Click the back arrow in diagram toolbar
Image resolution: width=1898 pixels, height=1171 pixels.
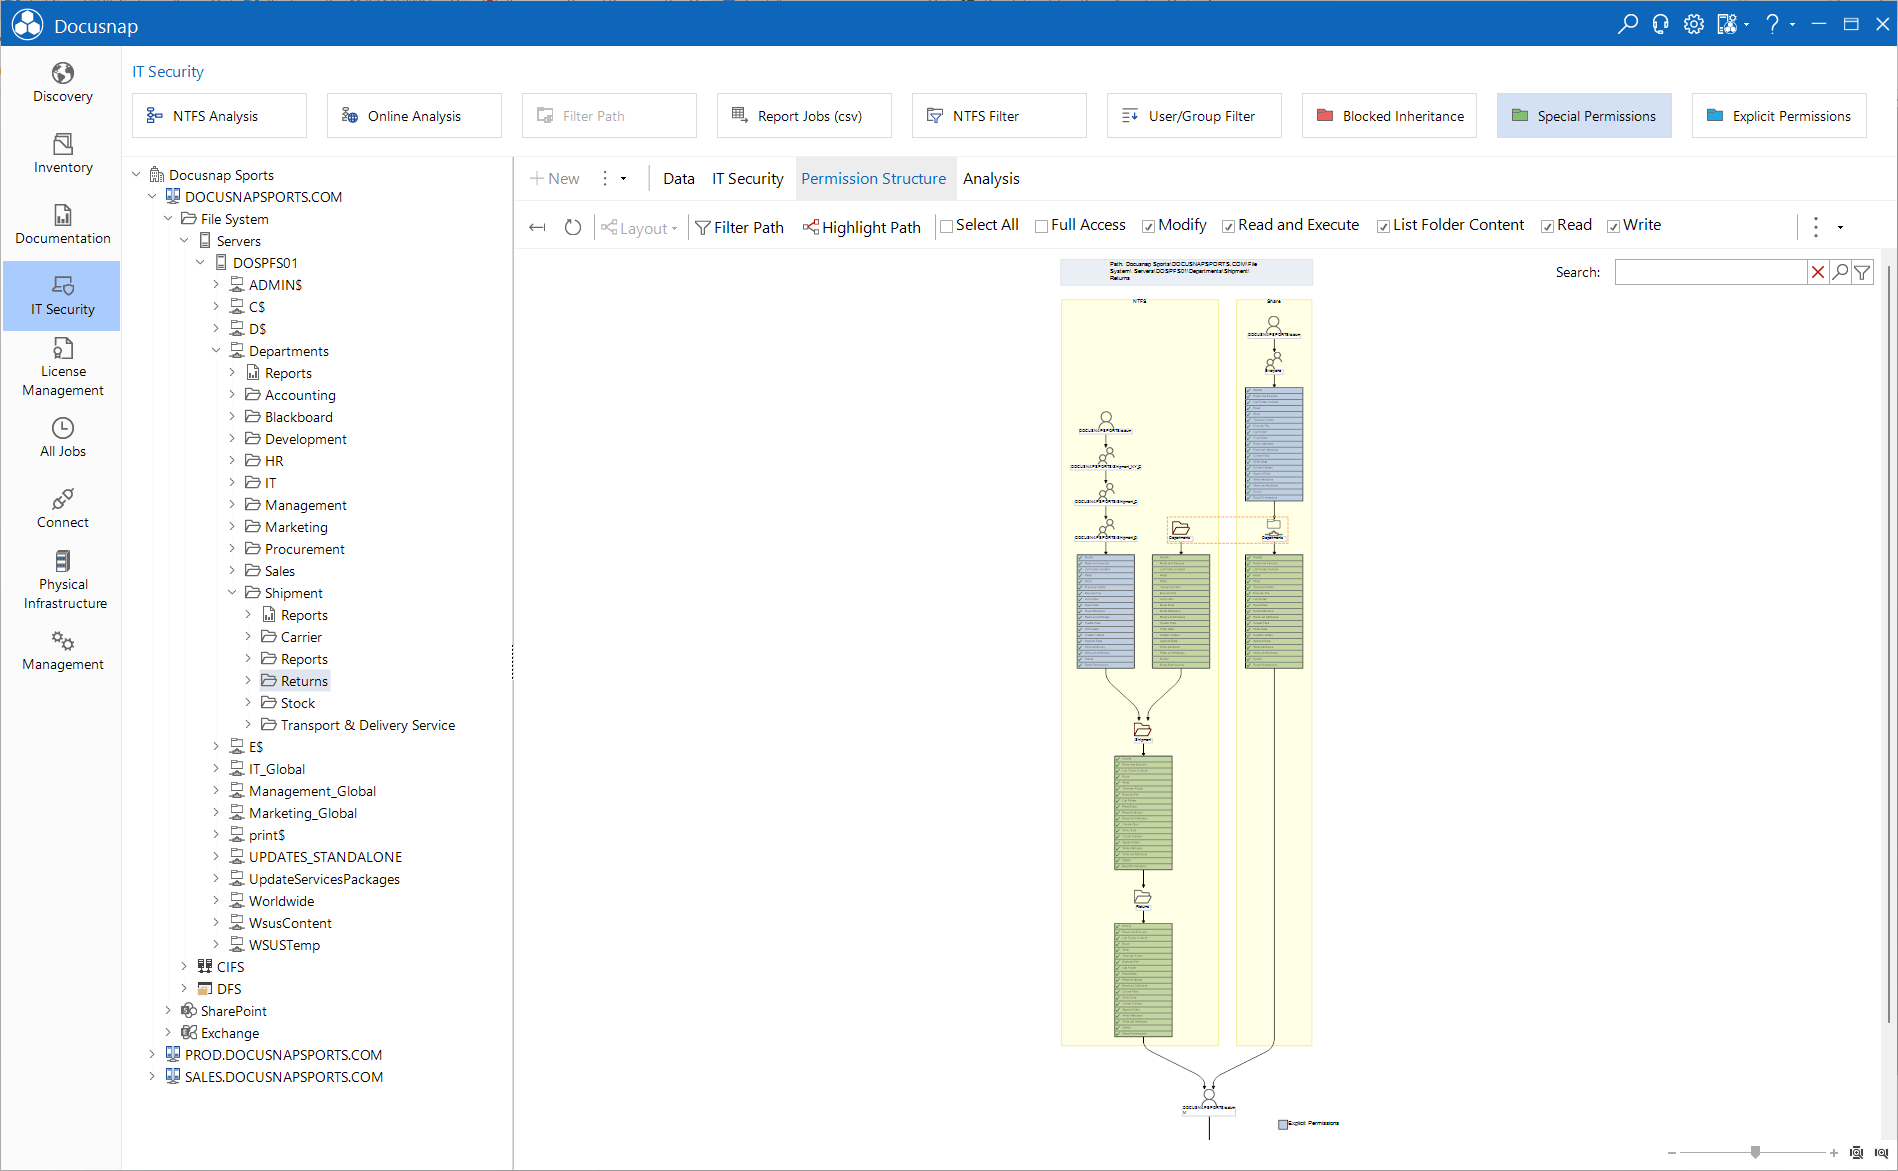point(537,227)
